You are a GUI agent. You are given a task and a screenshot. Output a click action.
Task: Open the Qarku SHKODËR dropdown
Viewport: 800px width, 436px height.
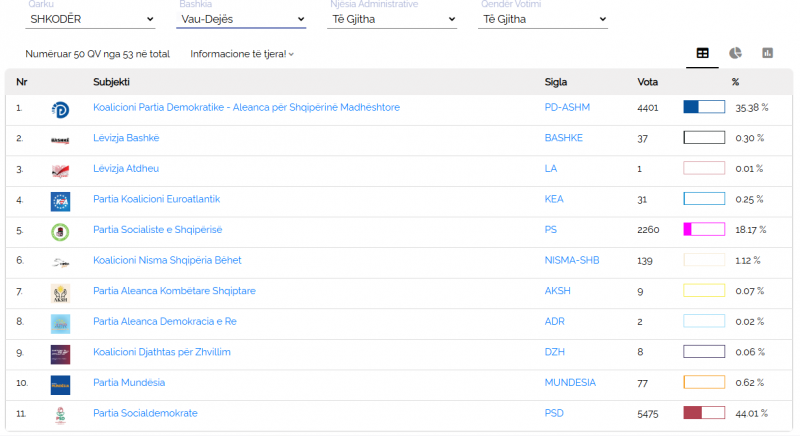click(x=92, y=19)
